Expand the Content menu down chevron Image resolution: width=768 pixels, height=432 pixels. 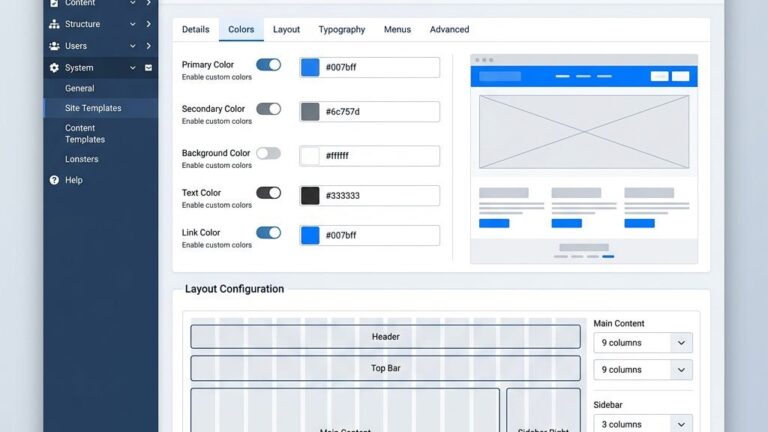133,3
